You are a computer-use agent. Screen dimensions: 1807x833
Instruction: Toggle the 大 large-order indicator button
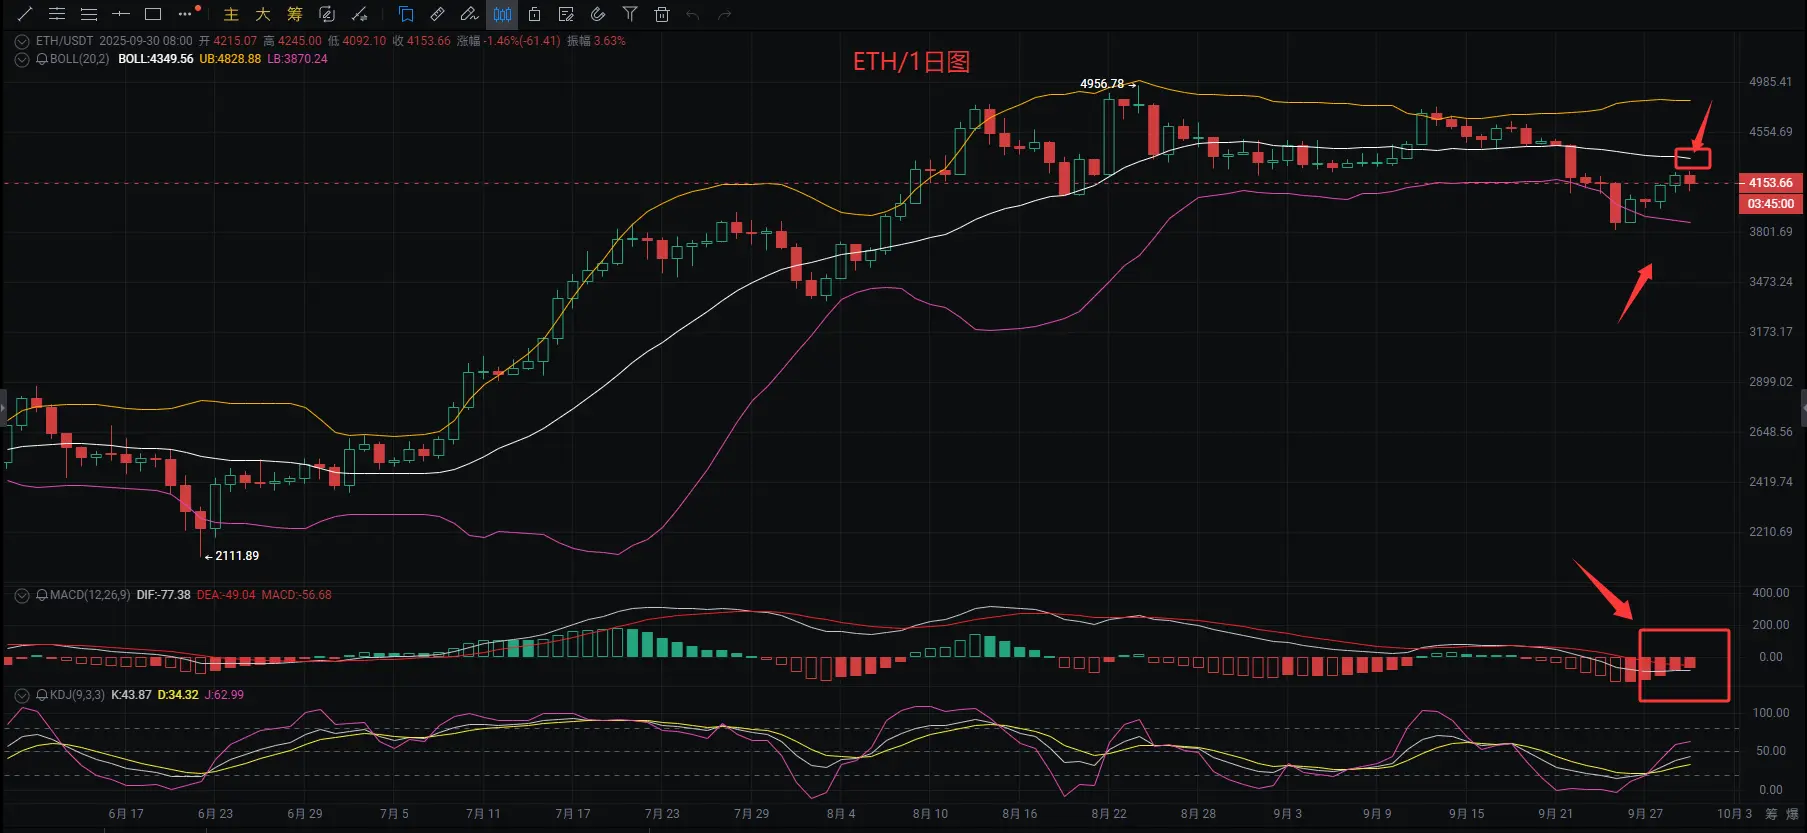263,14
